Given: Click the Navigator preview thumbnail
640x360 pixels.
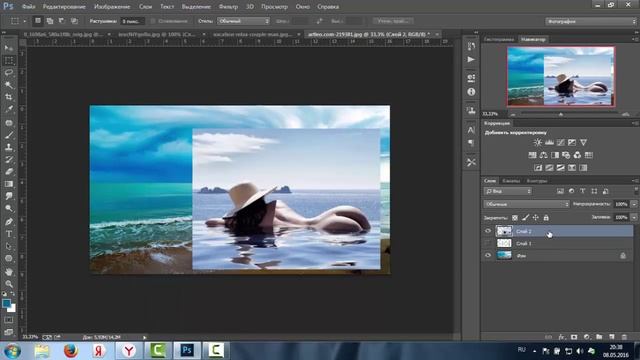Looking at the screenshot, I should [560, 76].
